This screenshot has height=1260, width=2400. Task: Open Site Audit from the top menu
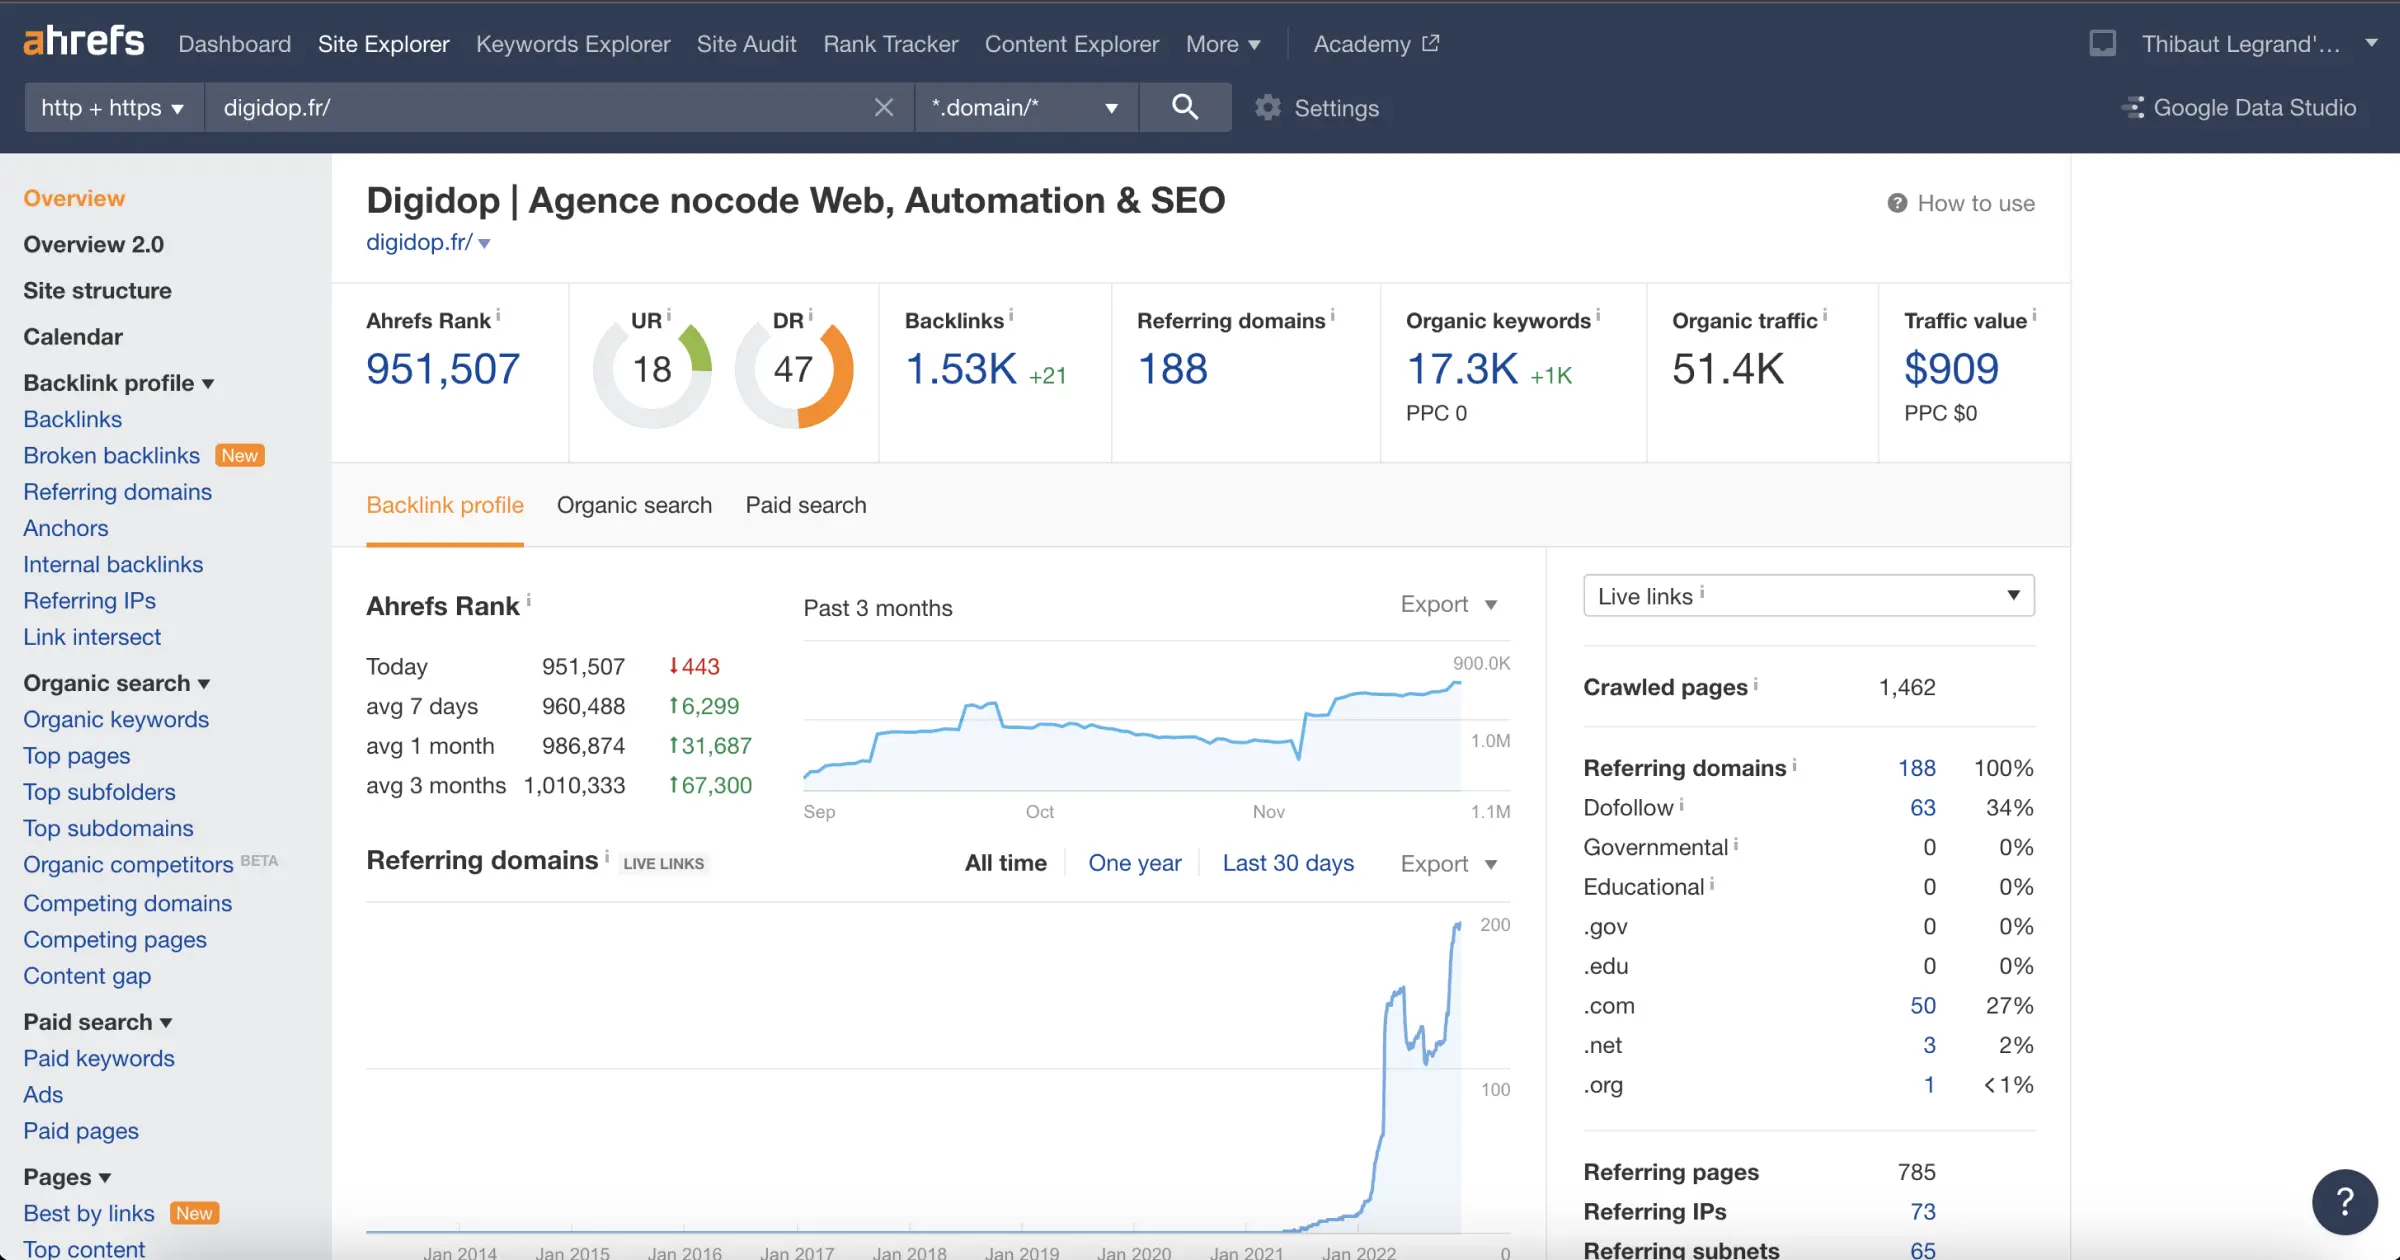pyautogui.click(x=746, y=44)
